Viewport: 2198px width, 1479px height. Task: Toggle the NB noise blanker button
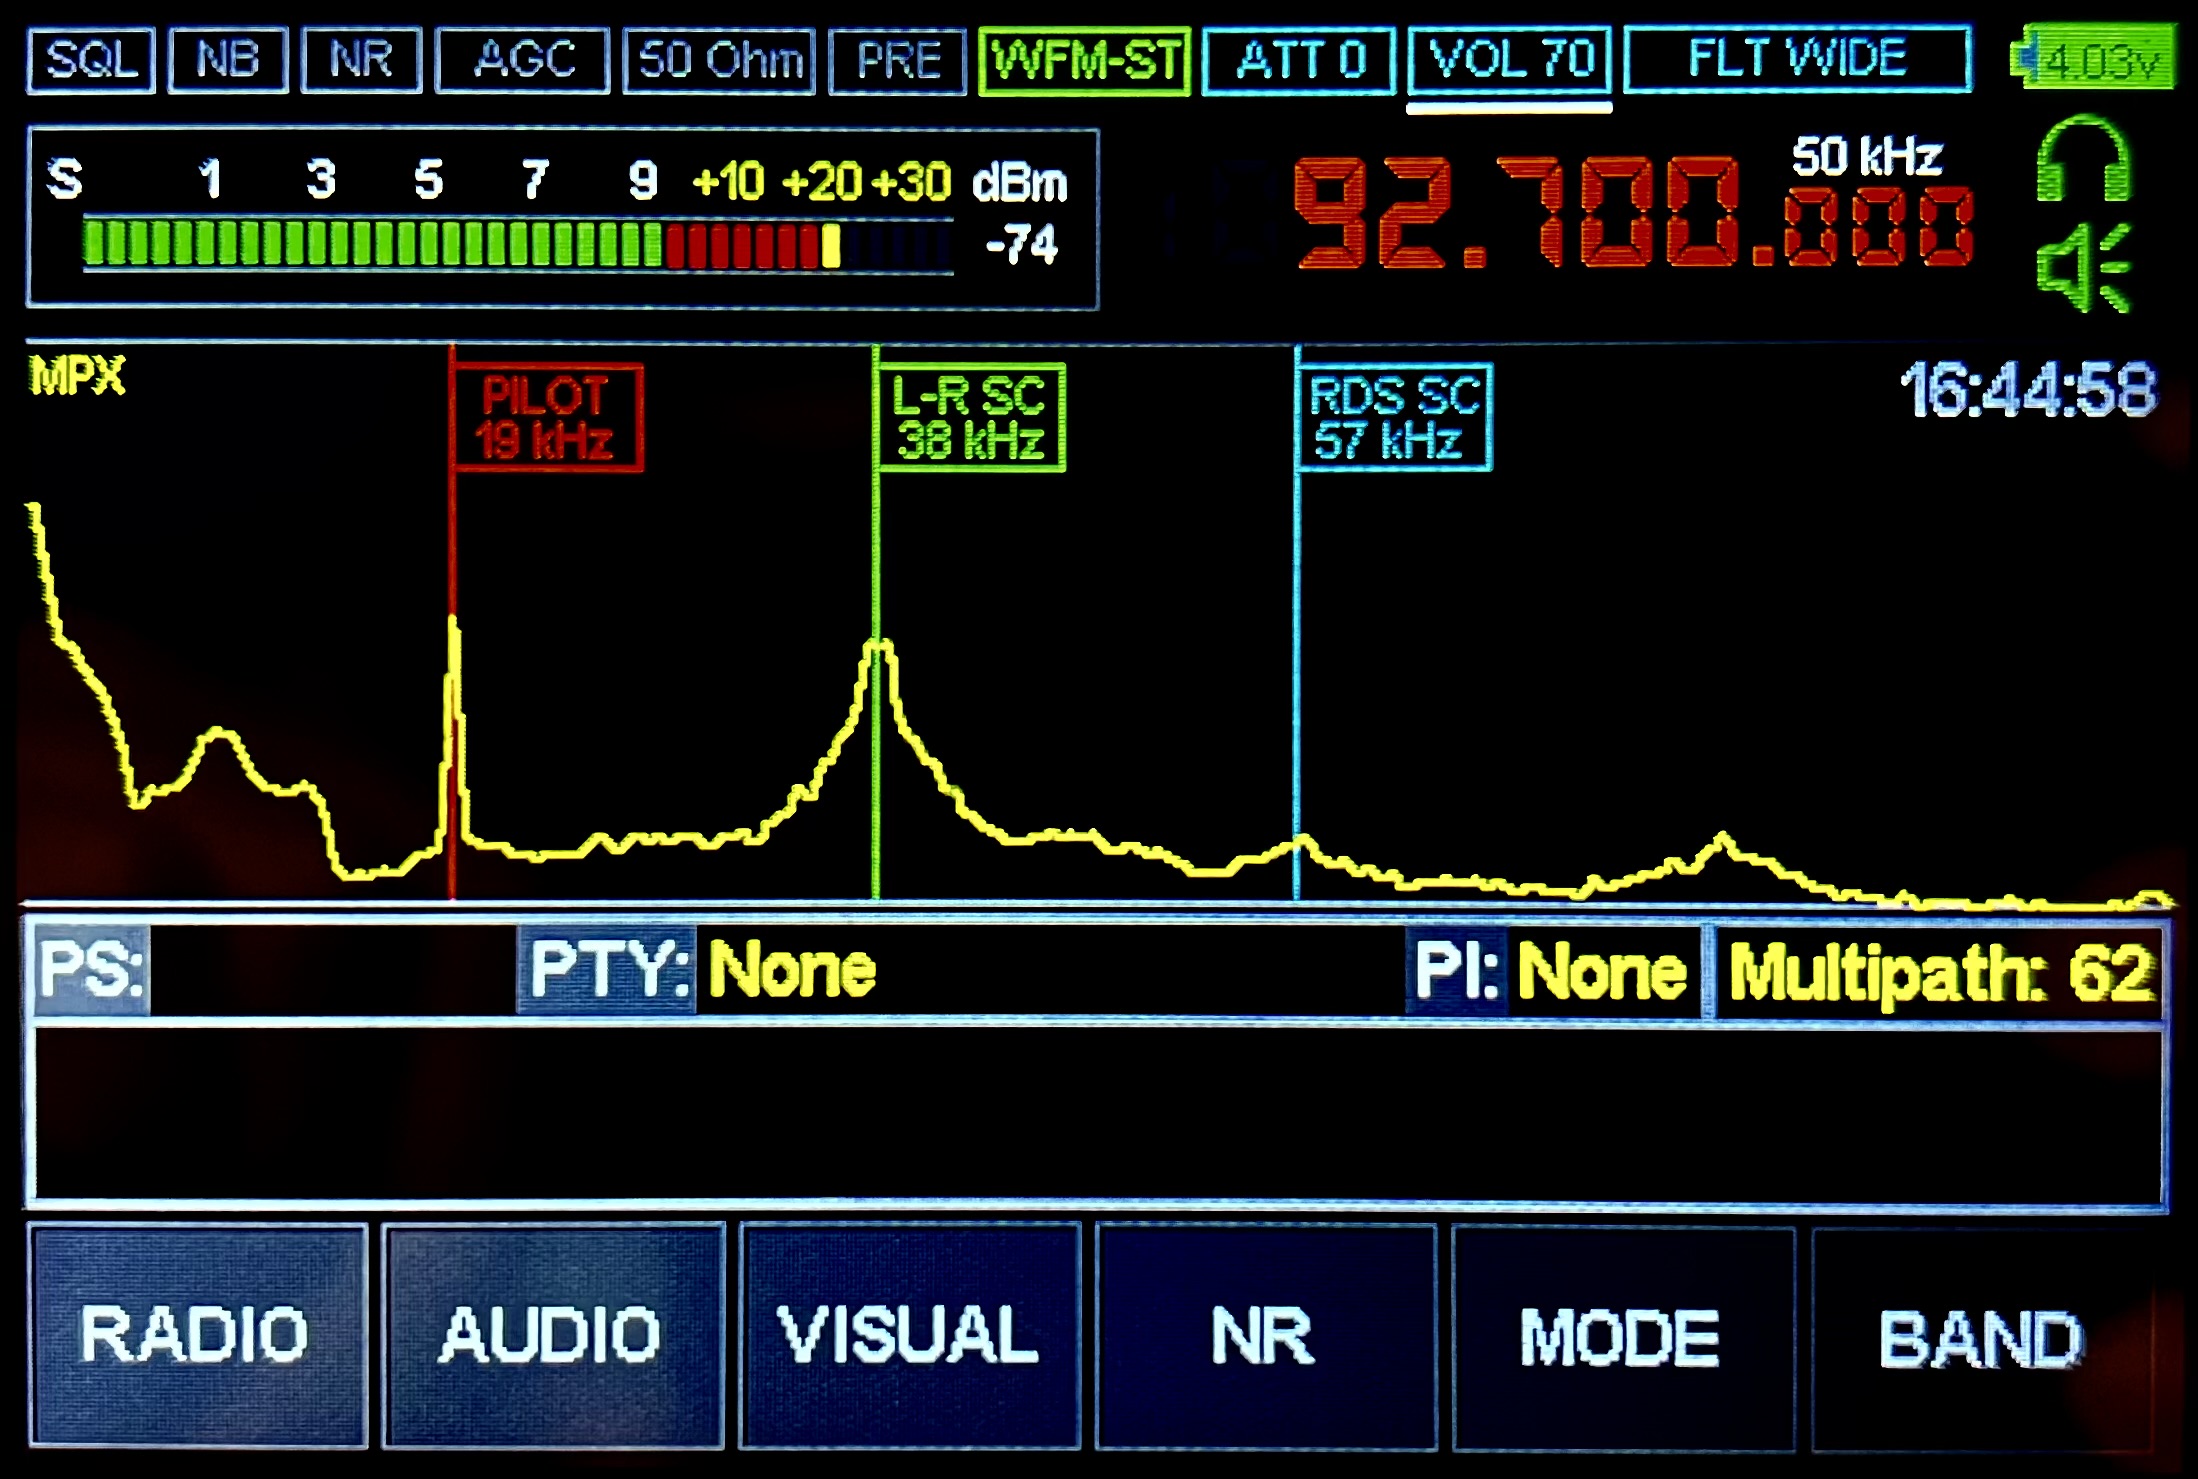click(x=229, y=61)
